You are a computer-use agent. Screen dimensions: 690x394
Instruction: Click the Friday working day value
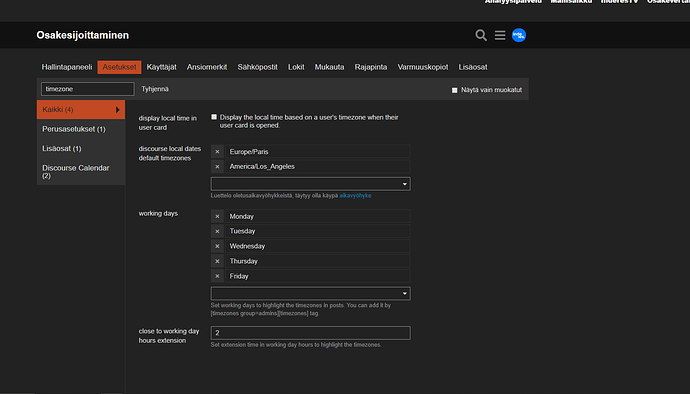click(x=318, y=276)
